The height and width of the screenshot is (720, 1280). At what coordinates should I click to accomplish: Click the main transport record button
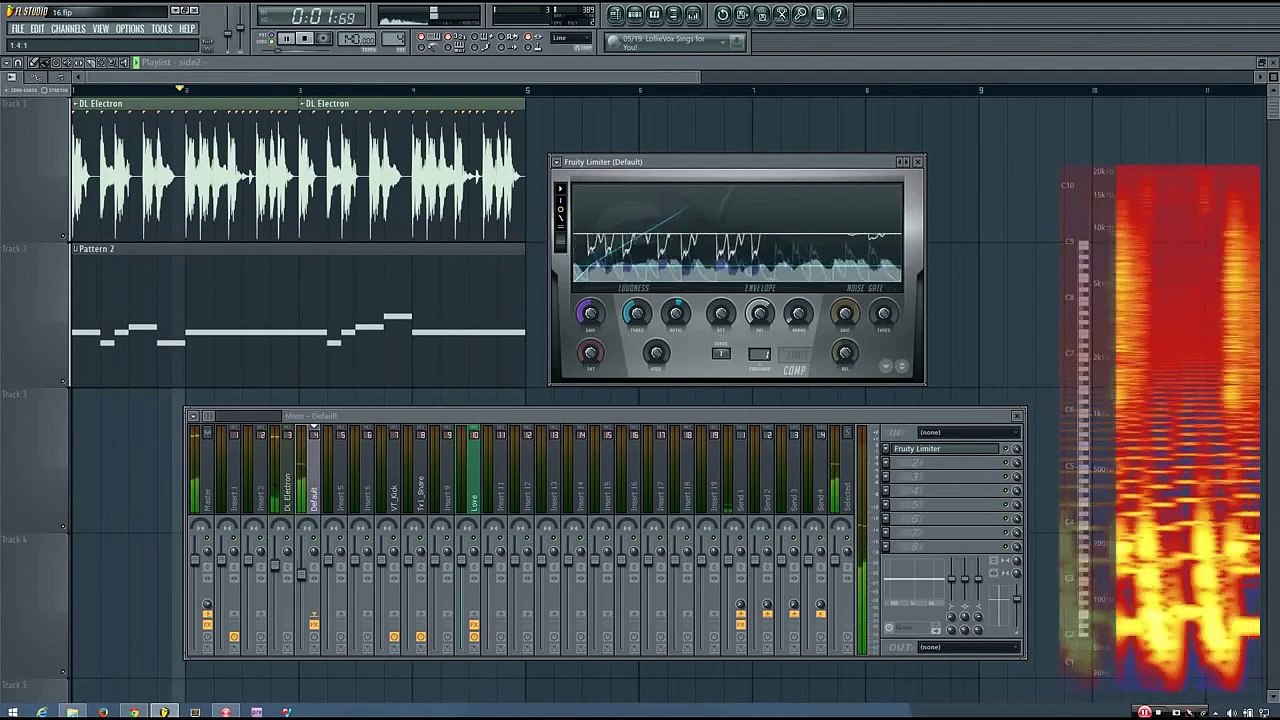point(323,38)
